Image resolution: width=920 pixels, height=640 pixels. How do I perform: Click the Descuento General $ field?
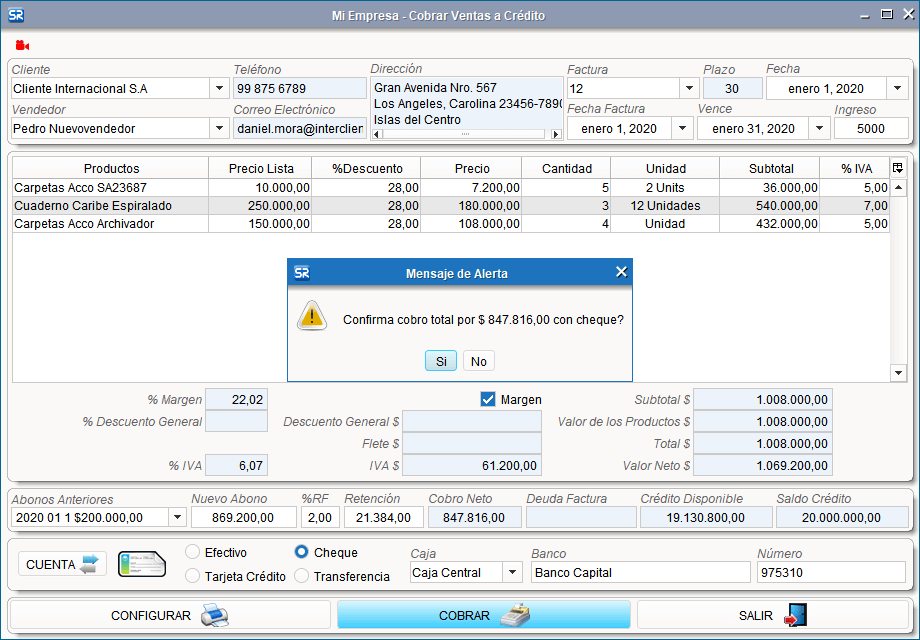pyautogui.click(x=472, y=421)
